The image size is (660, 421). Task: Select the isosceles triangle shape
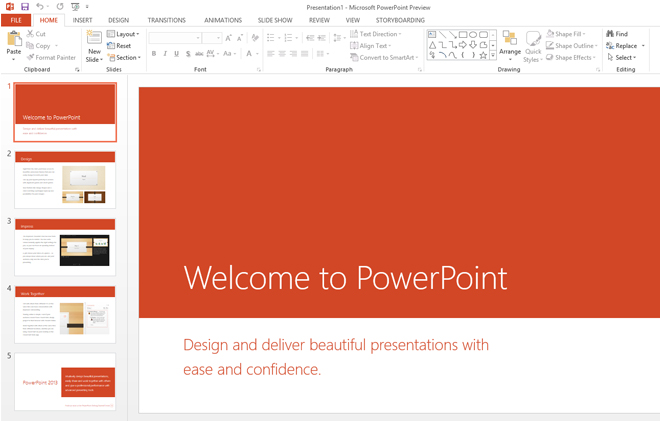[x=432, y=45]
